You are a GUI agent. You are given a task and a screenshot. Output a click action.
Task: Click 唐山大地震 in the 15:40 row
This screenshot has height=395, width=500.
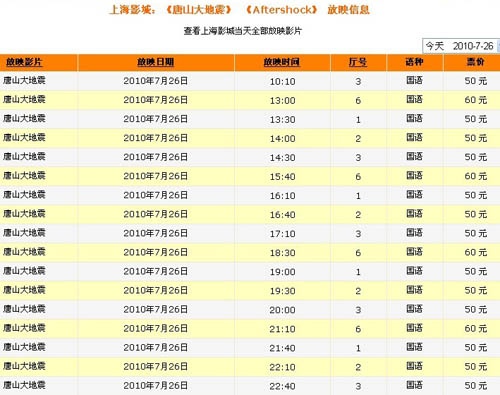[x=24, y=176]
